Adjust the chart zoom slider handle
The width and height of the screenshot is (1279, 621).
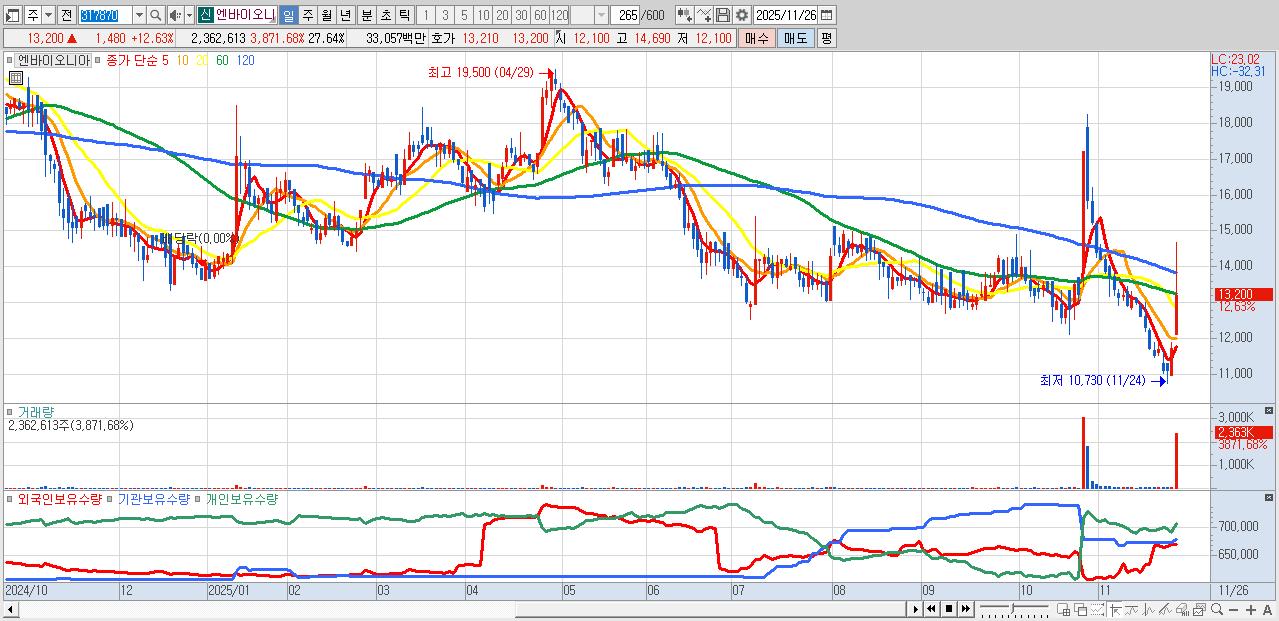[1013, 609]
